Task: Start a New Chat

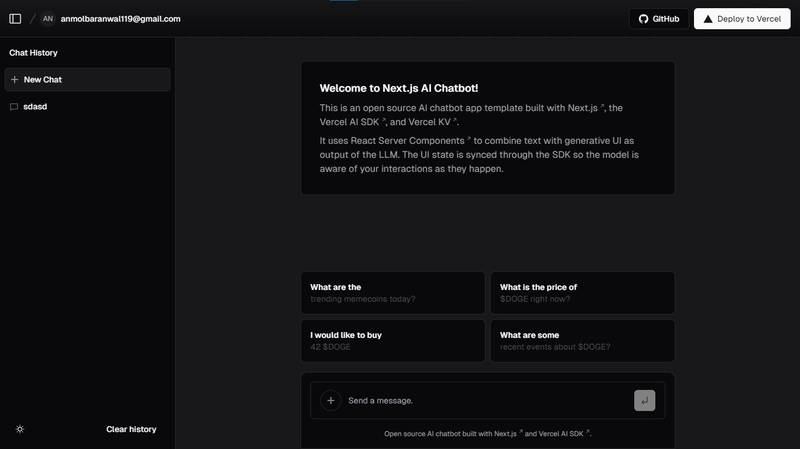Action: [x=87, y=80]
